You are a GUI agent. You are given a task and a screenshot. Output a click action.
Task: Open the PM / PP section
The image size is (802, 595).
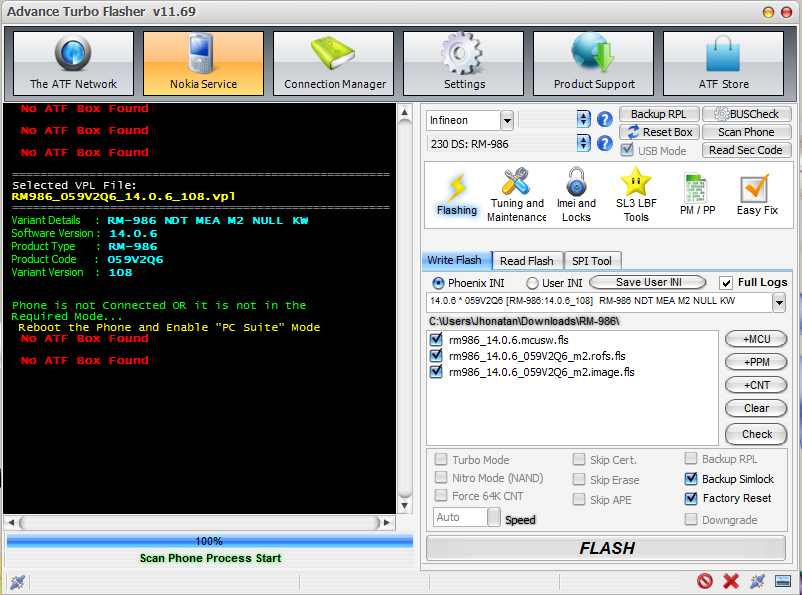click(697, 195)
